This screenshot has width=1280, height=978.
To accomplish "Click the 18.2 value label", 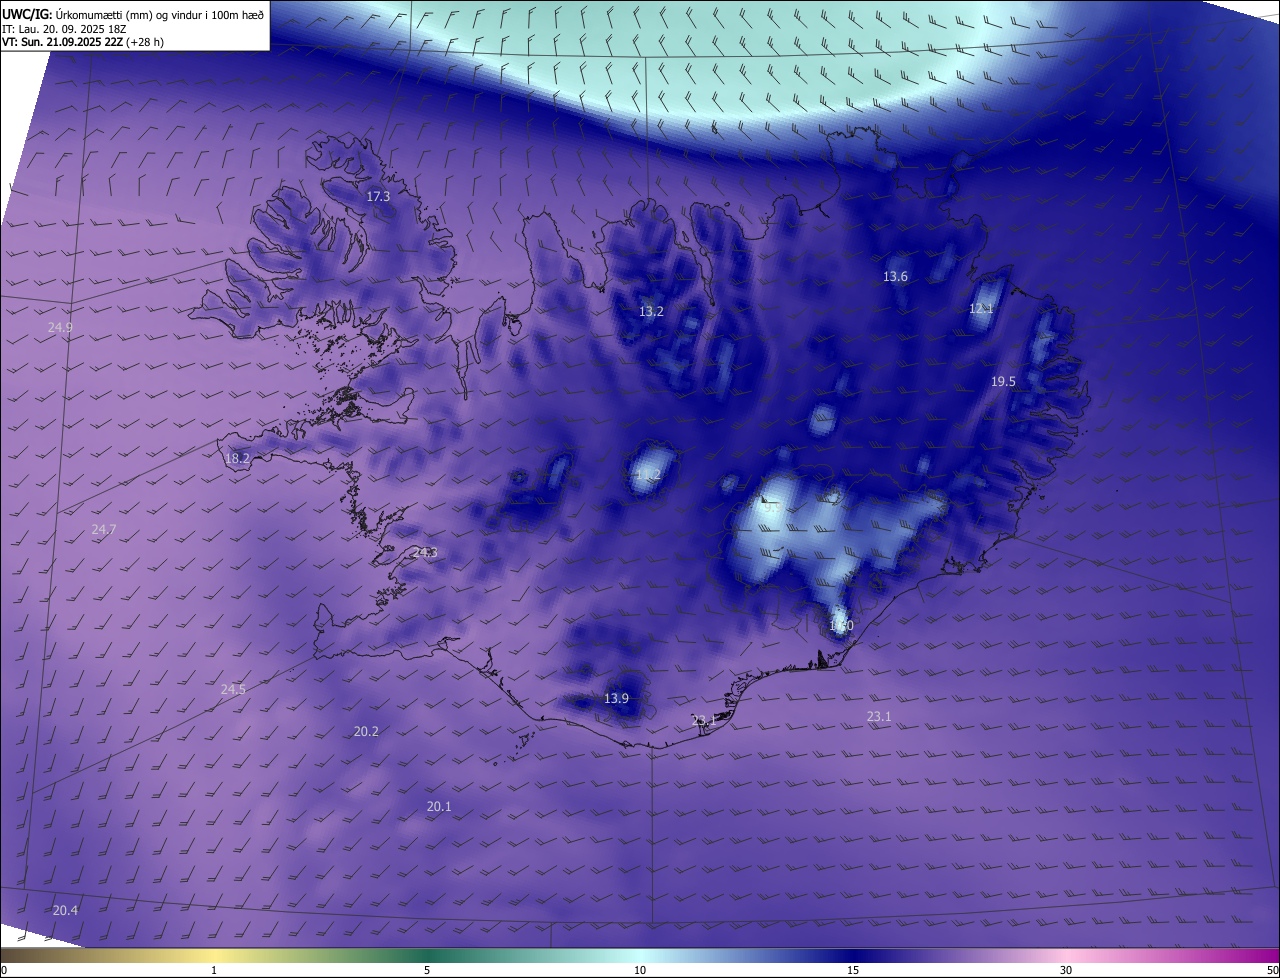I will pos(237,459).
